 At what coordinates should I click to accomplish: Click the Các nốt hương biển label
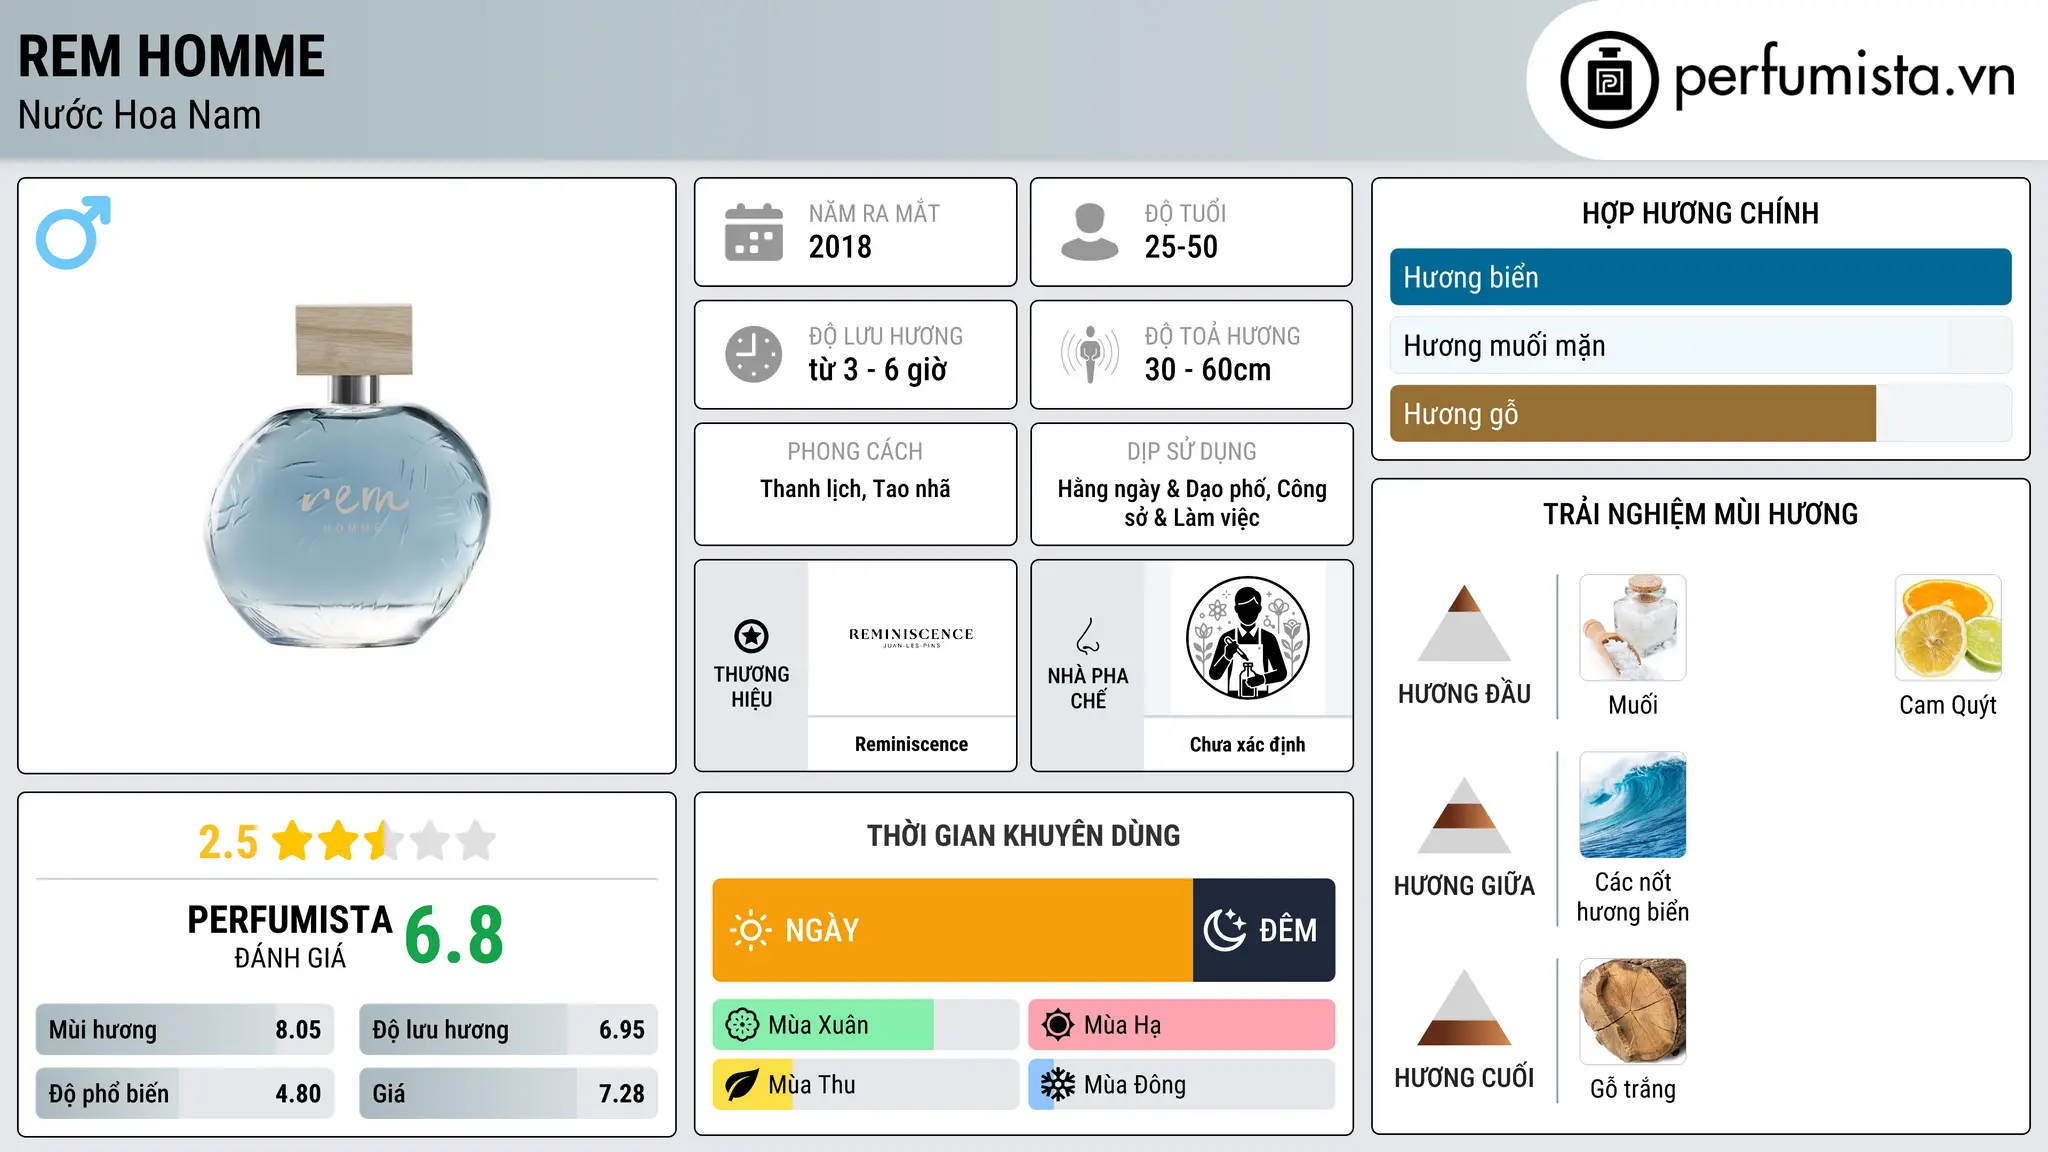coord(1633,897)
